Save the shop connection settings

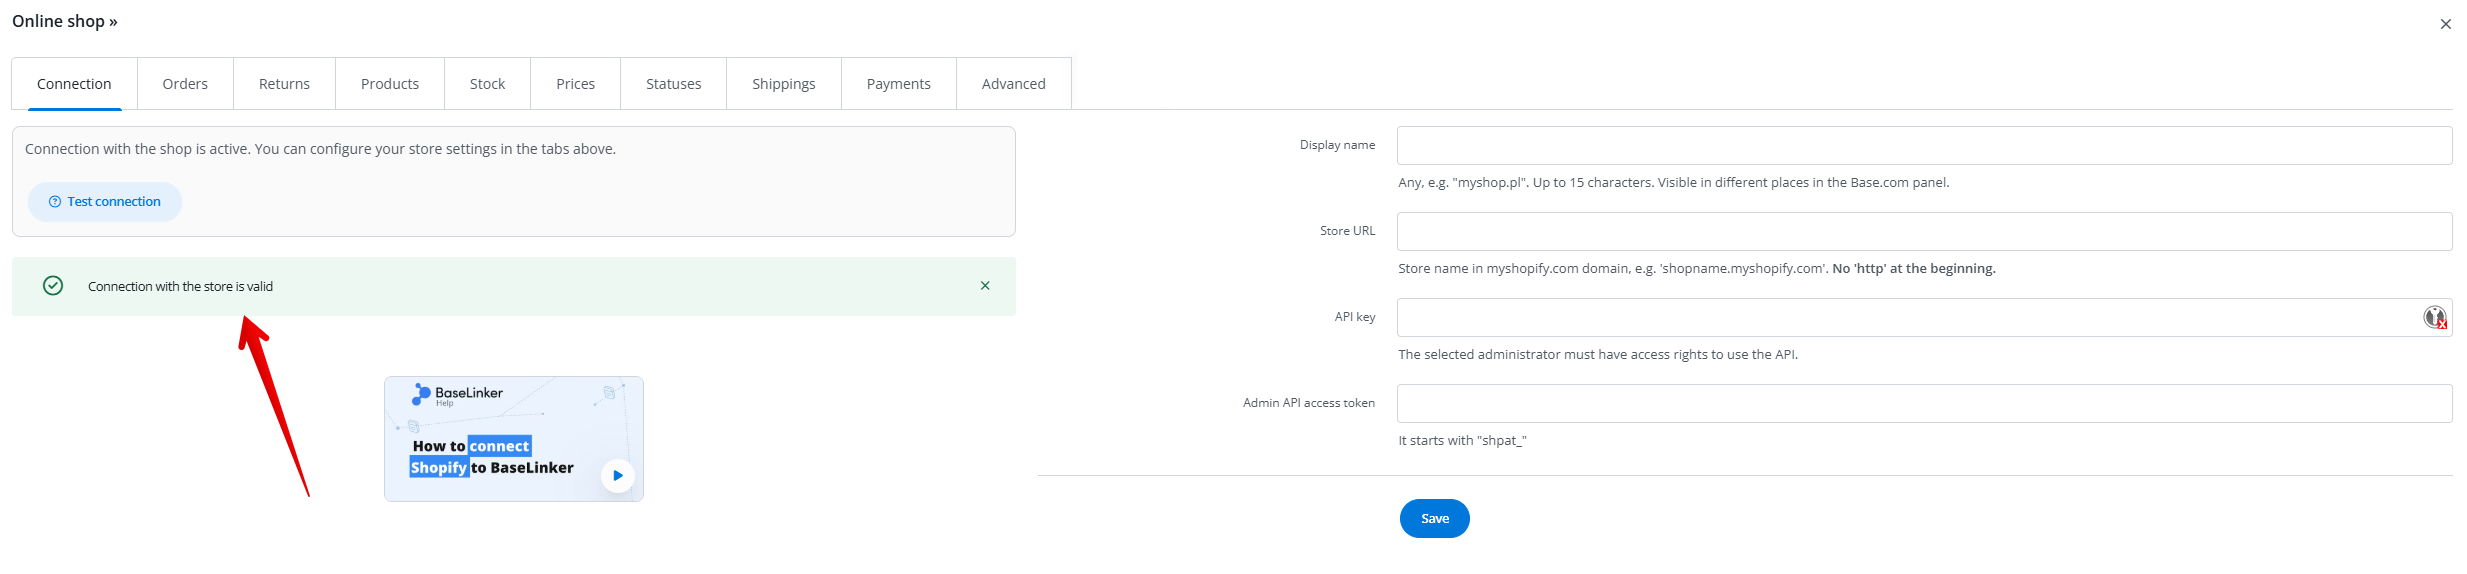[x=1434, y=519]
